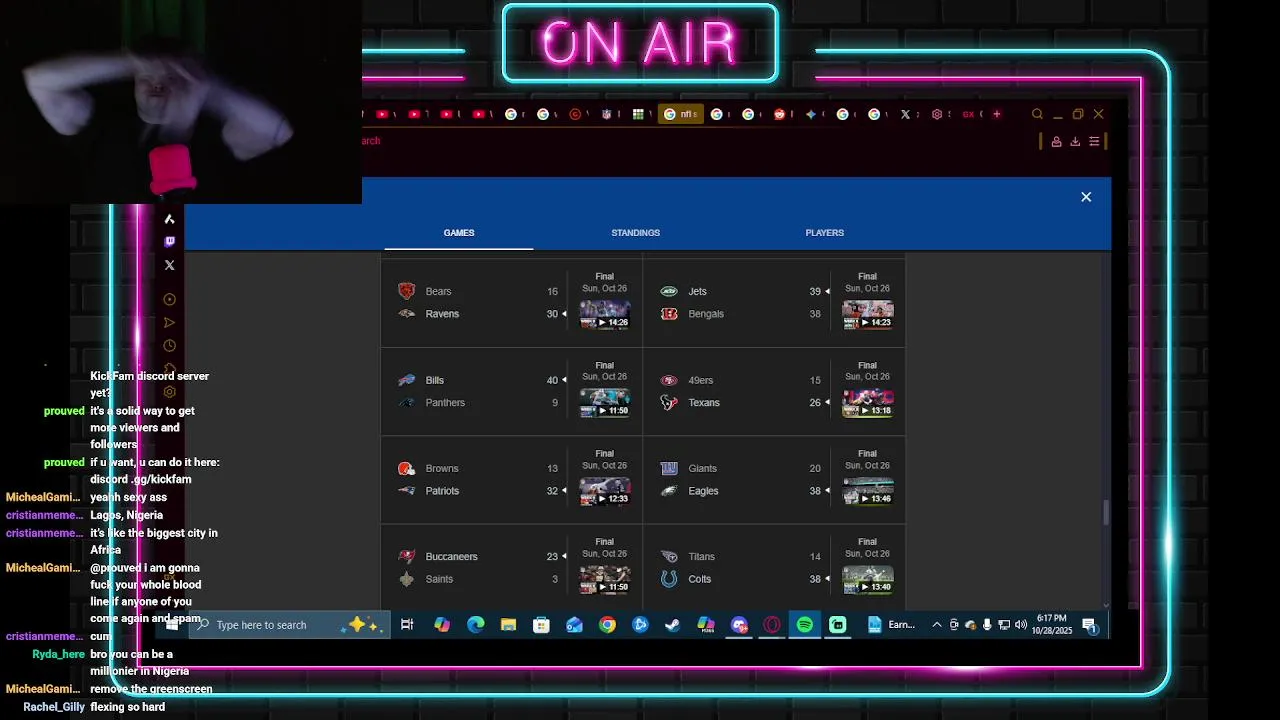Select the STANDINGS tab
Screen dimensions: 1280x720
pyautogui.click(x=635, y=233)
